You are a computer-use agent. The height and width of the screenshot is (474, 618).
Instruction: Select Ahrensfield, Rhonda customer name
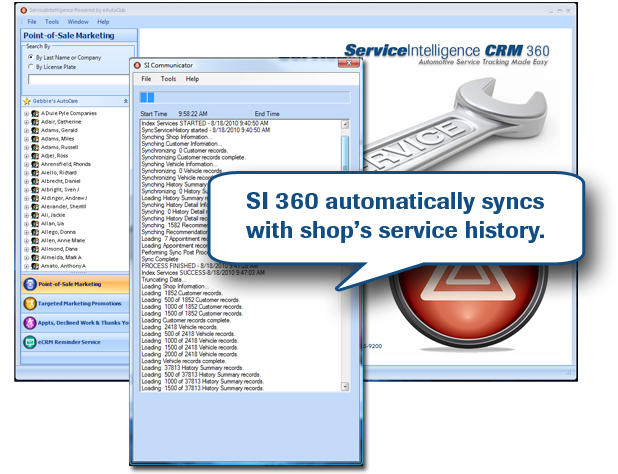coord(66,164)
